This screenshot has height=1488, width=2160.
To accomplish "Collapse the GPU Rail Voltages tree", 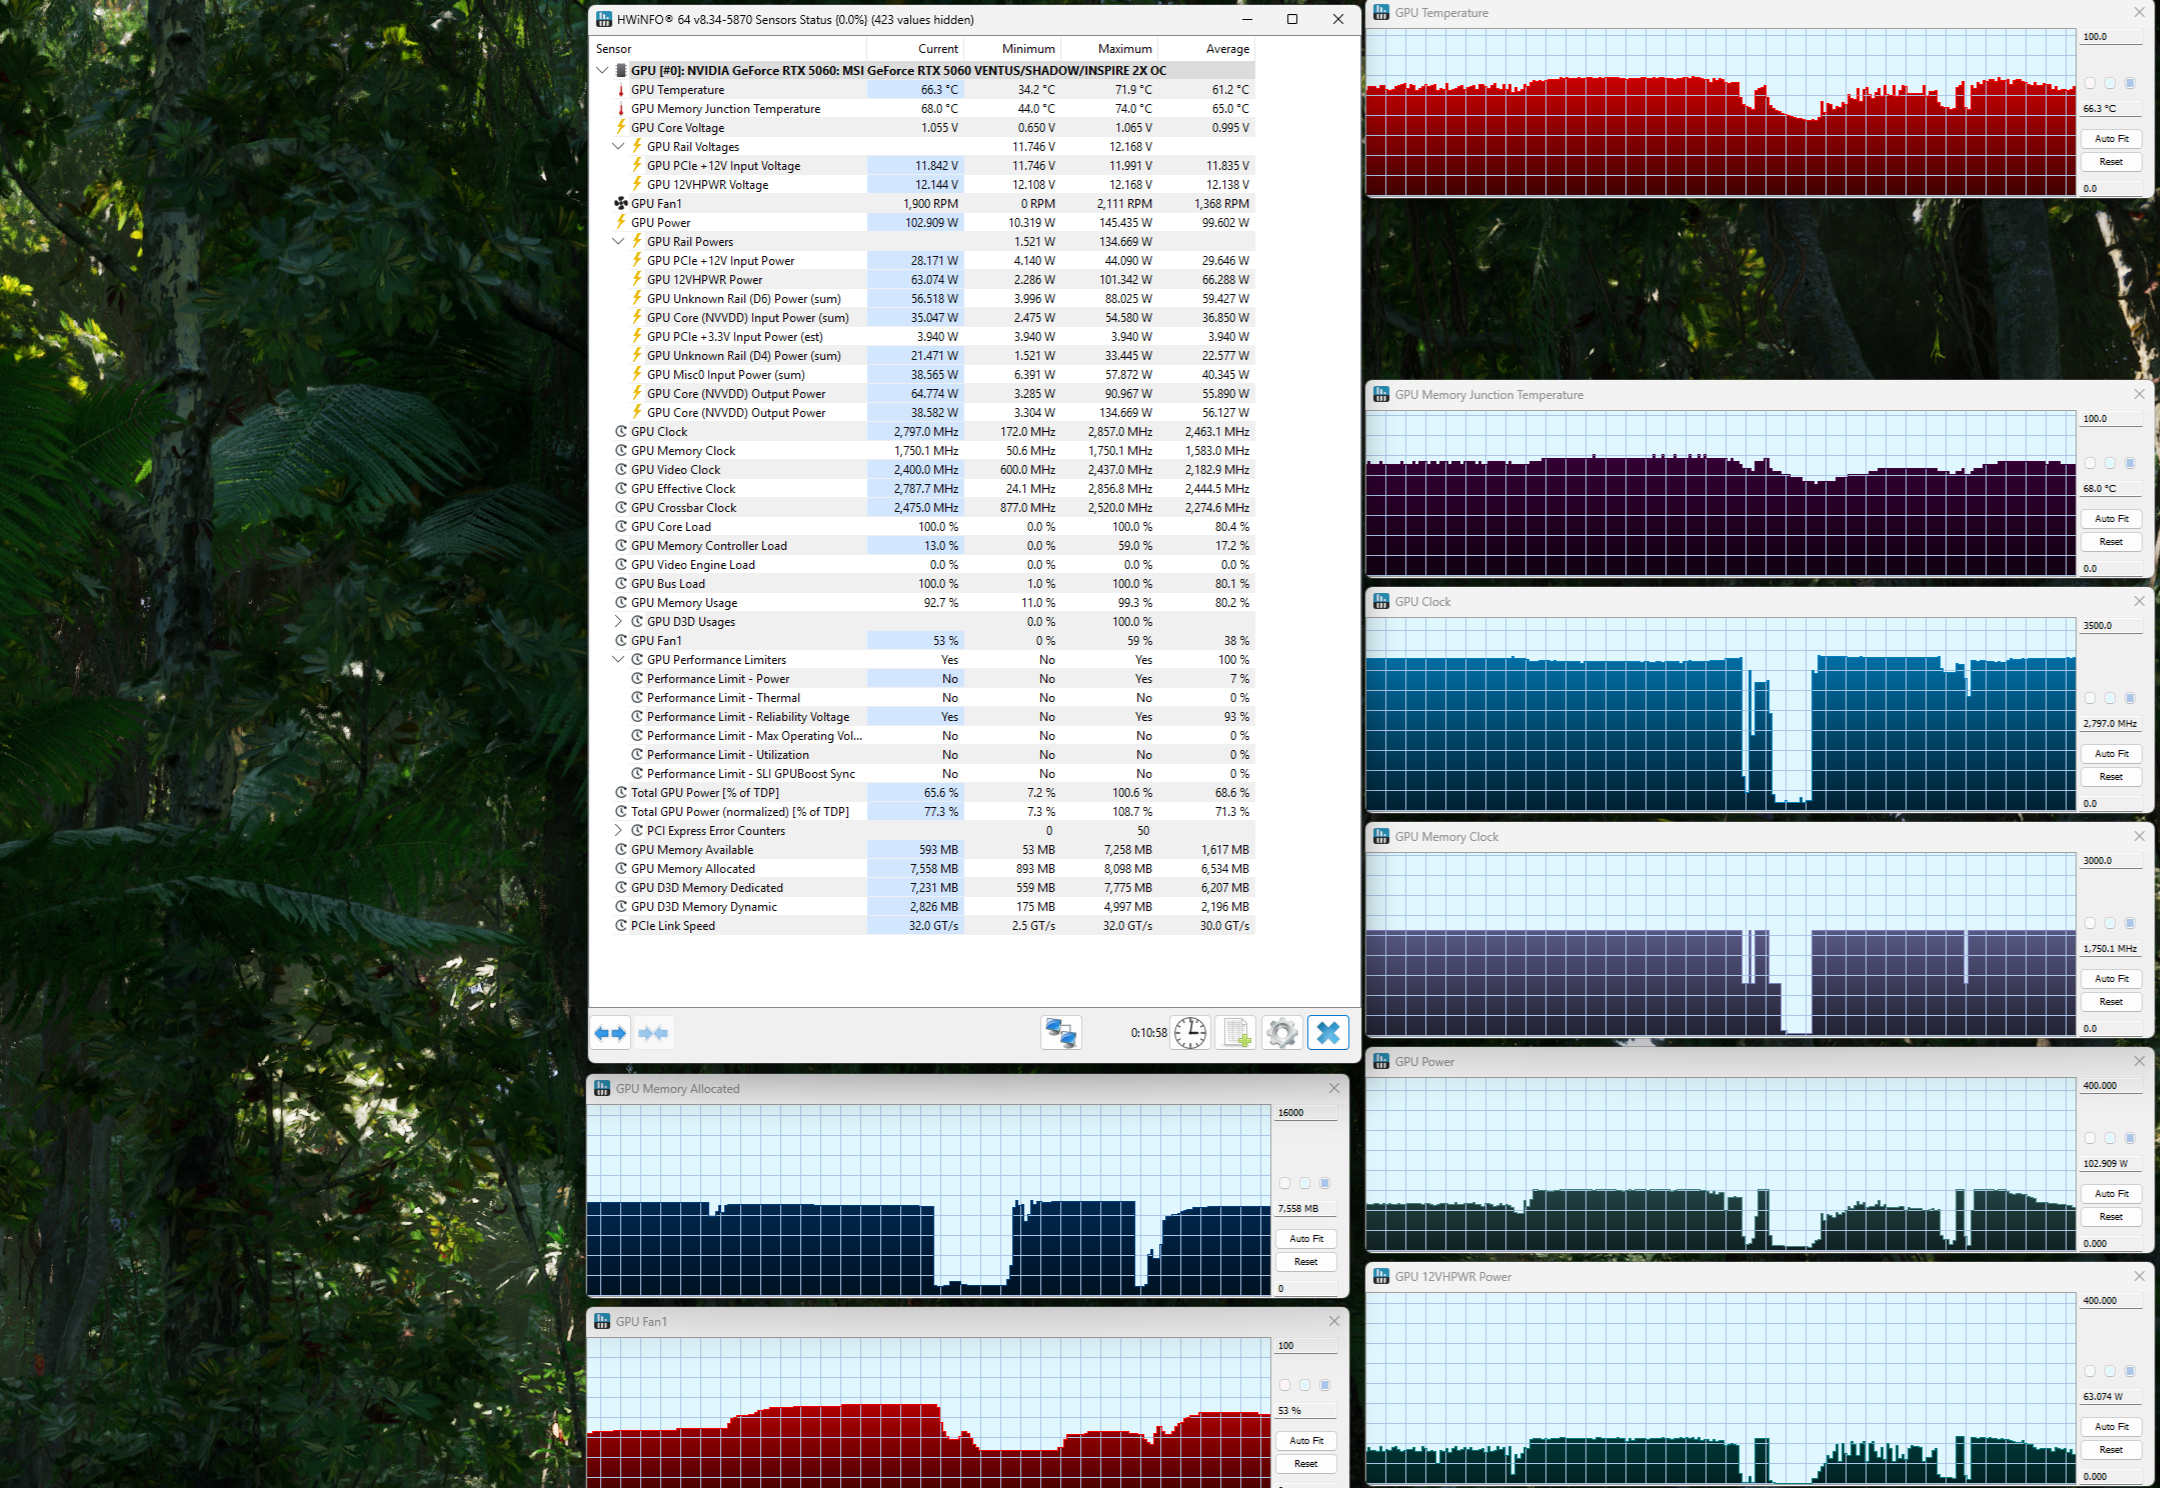I will coord(618,147).
